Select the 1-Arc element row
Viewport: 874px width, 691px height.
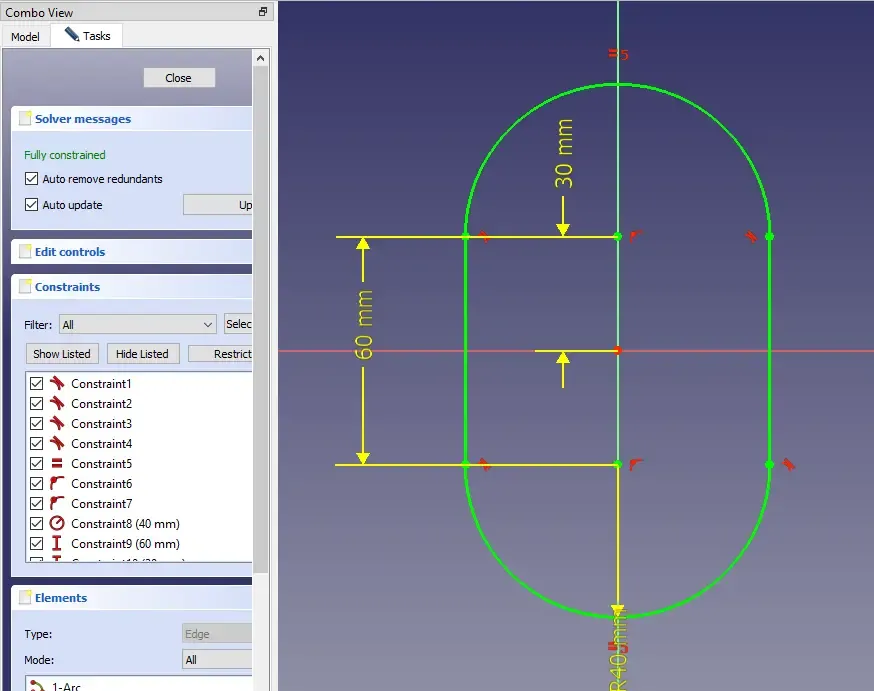(x=139, y=685)
